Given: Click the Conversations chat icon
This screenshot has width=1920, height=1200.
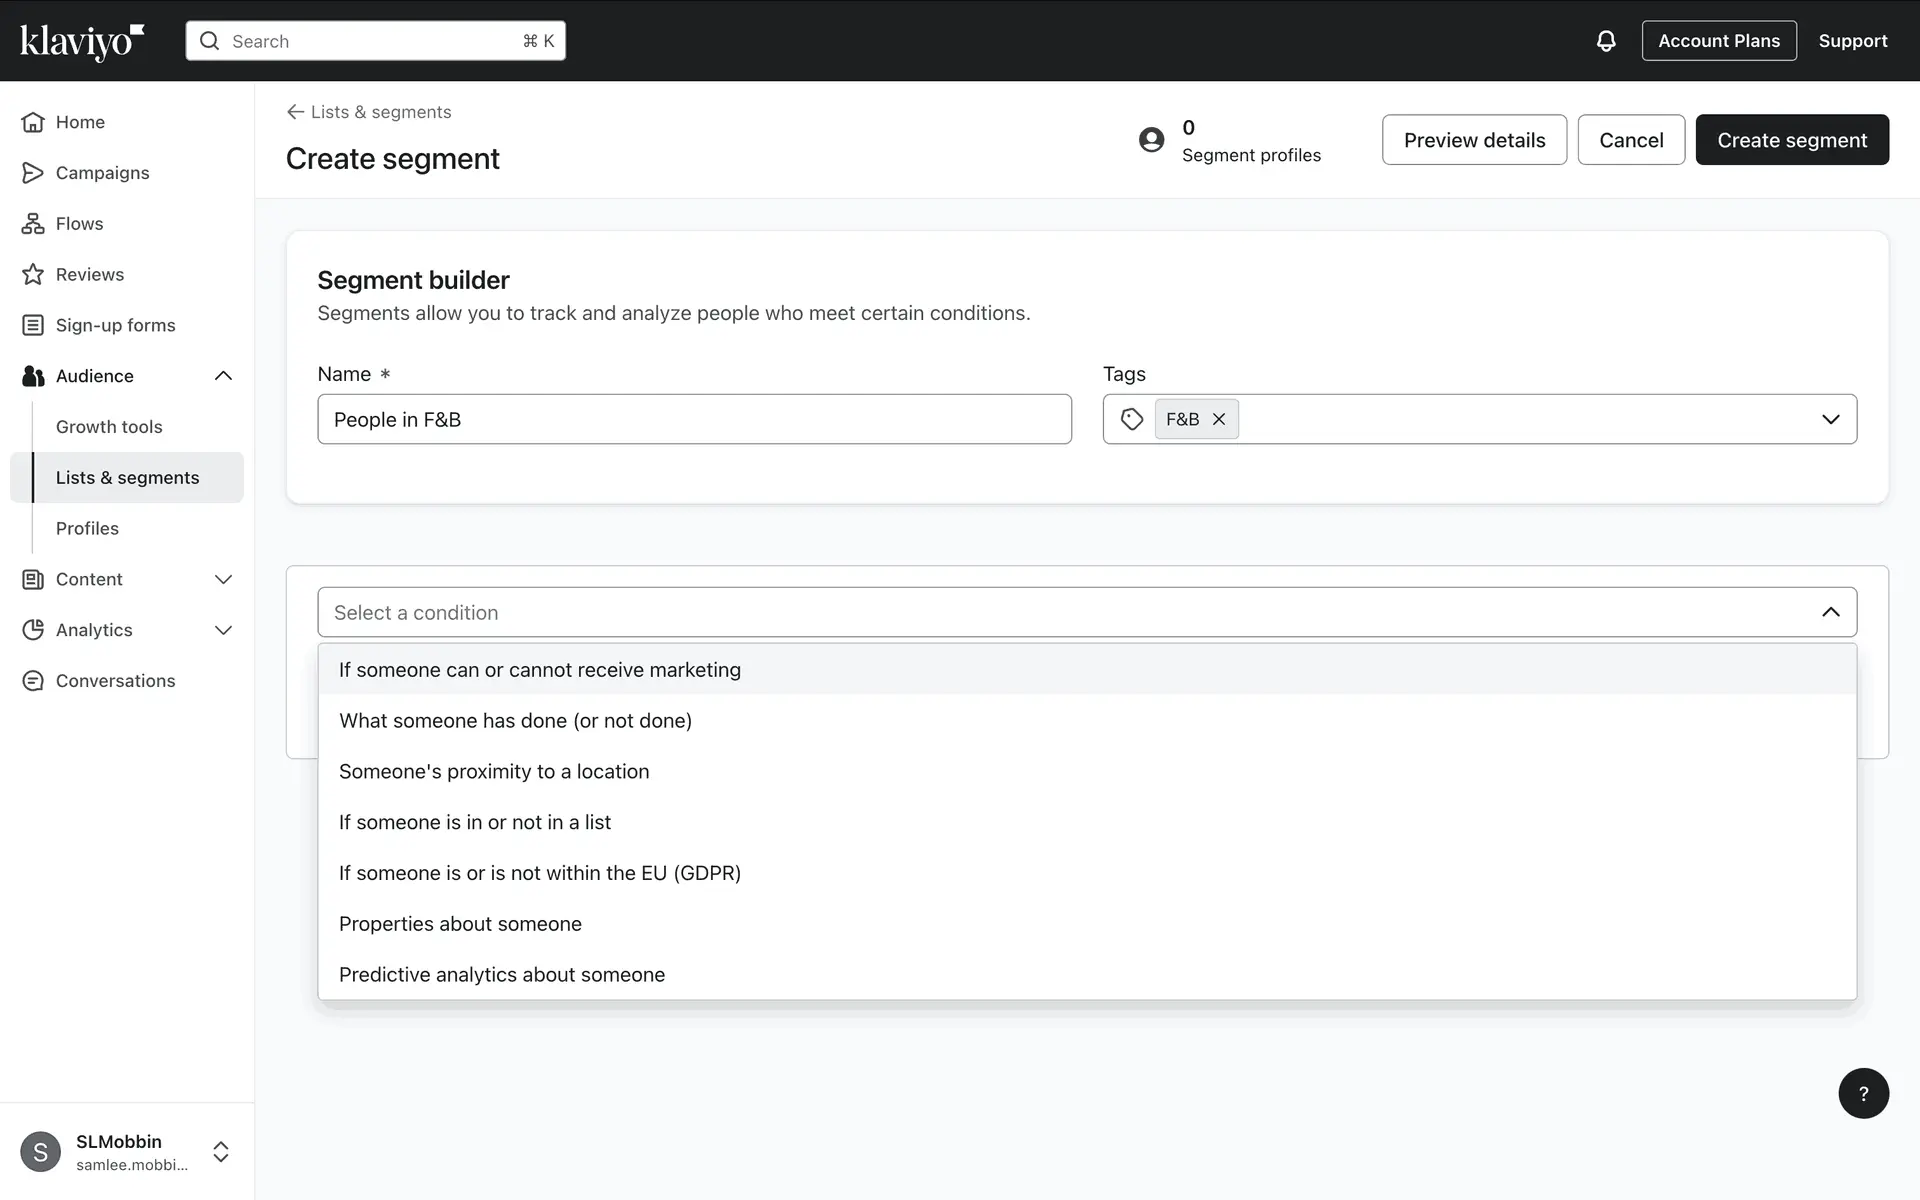Looking at the screenshot, I should click(x=33, y=681).
